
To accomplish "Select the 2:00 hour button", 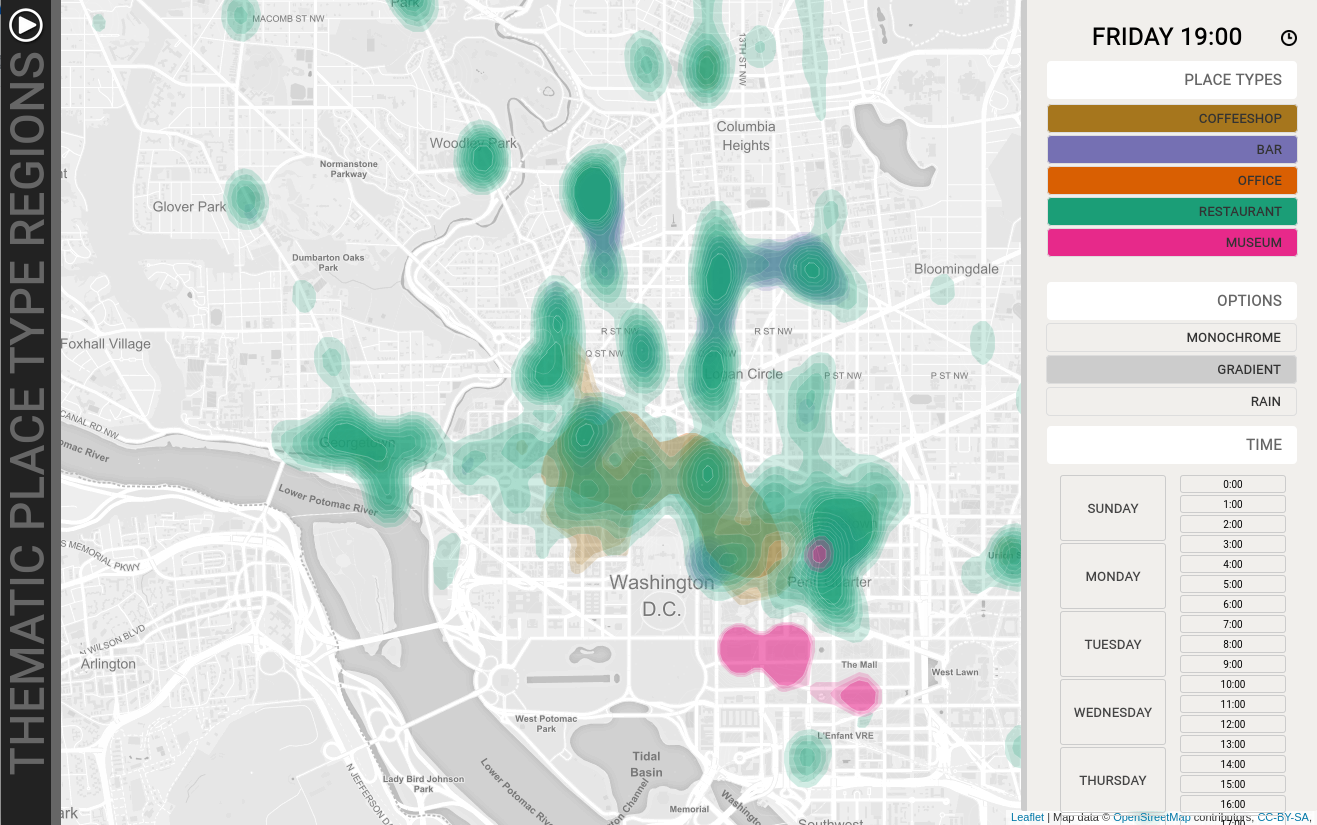I will [x=1233, y=524].
